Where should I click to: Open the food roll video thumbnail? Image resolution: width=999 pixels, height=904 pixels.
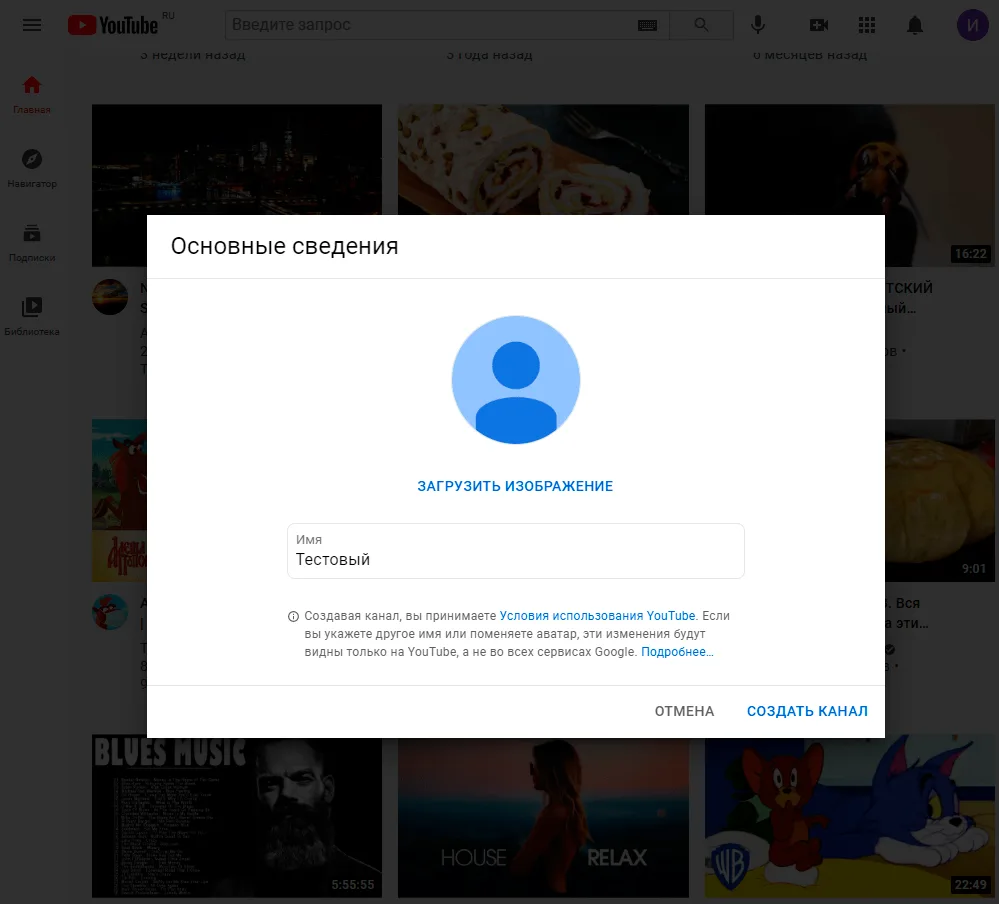543,159
